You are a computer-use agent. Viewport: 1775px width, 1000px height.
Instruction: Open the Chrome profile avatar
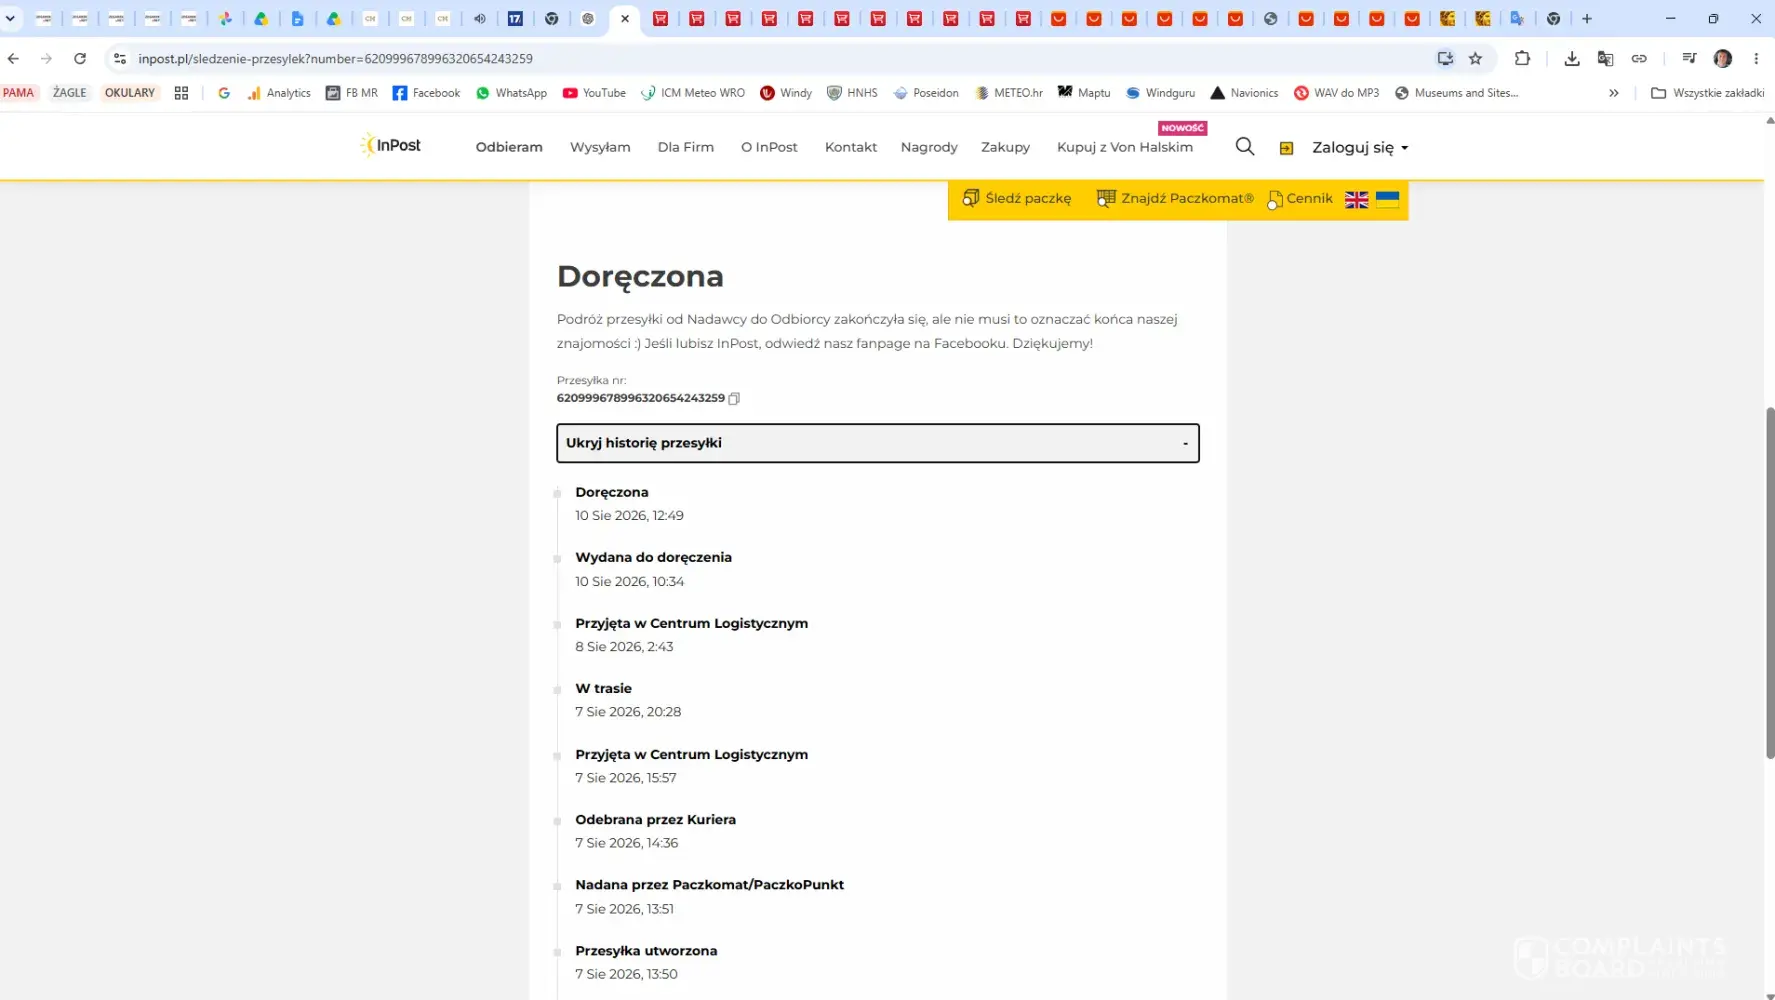click(1722, 59)
